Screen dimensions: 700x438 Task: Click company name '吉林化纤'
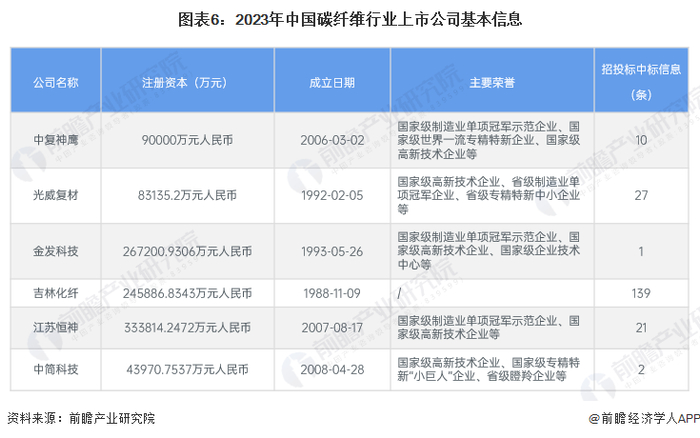pos(56,293)
